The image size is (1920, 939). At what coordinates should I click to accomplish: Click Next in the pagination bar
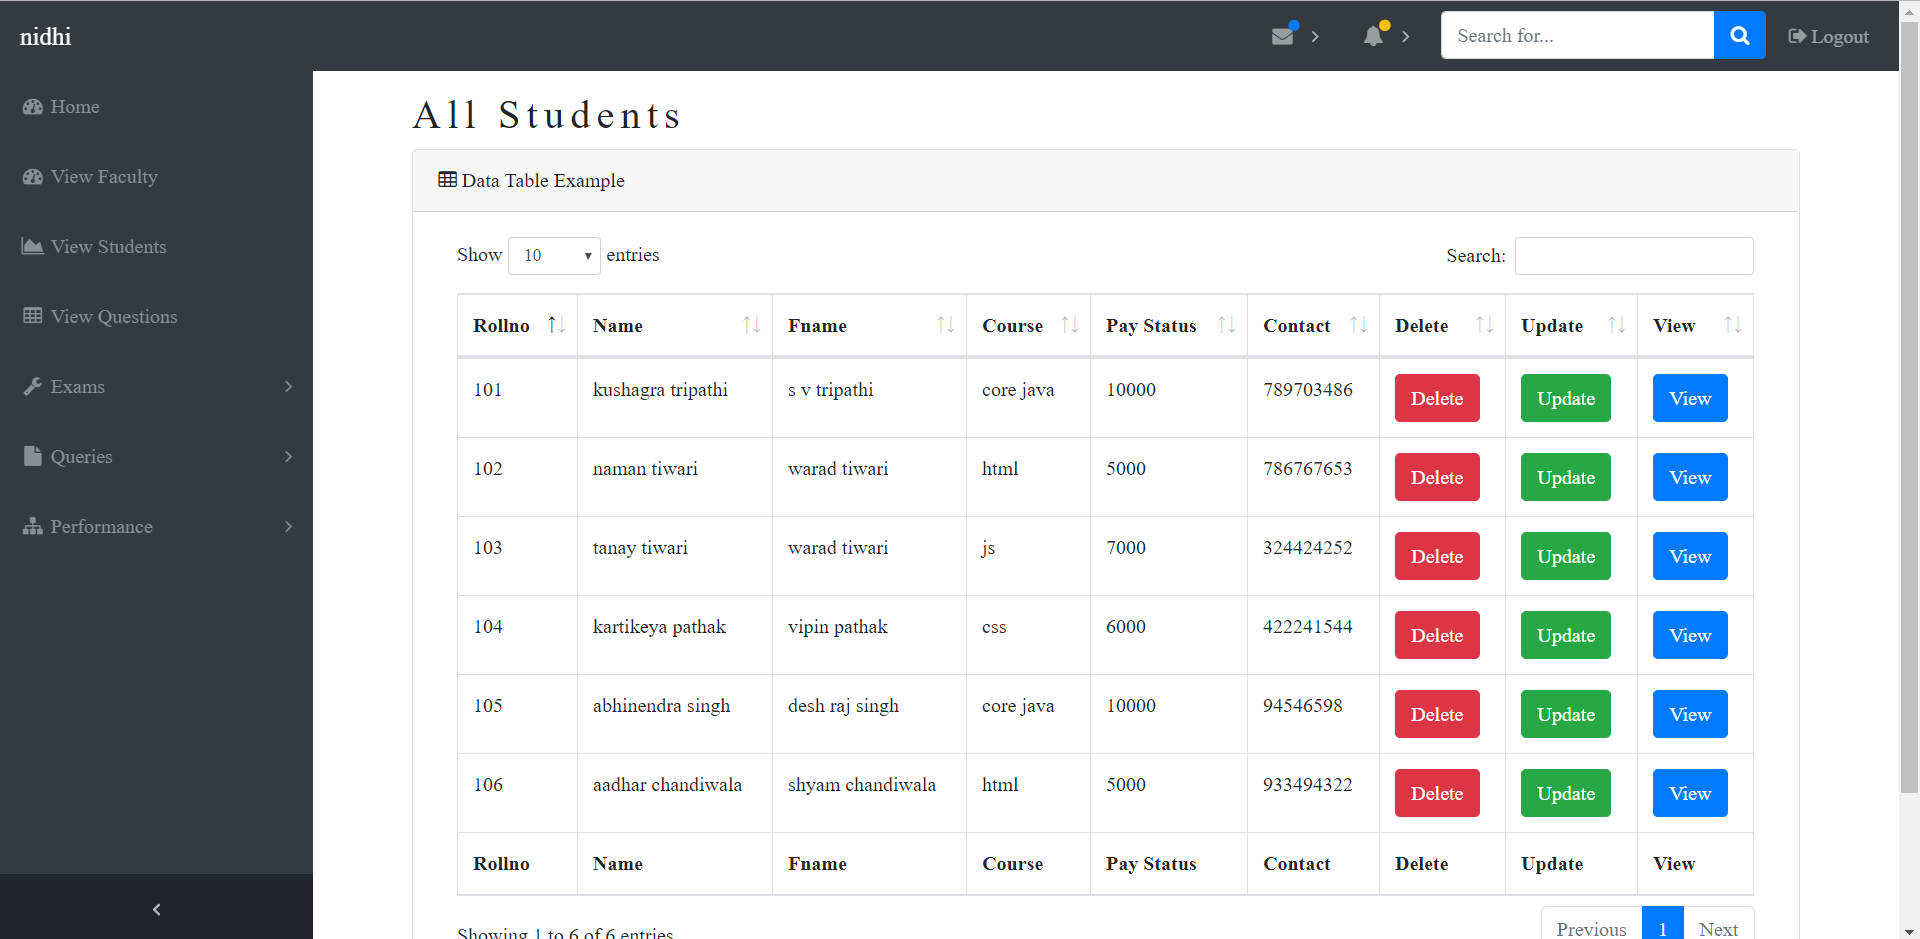point(1719,928)
